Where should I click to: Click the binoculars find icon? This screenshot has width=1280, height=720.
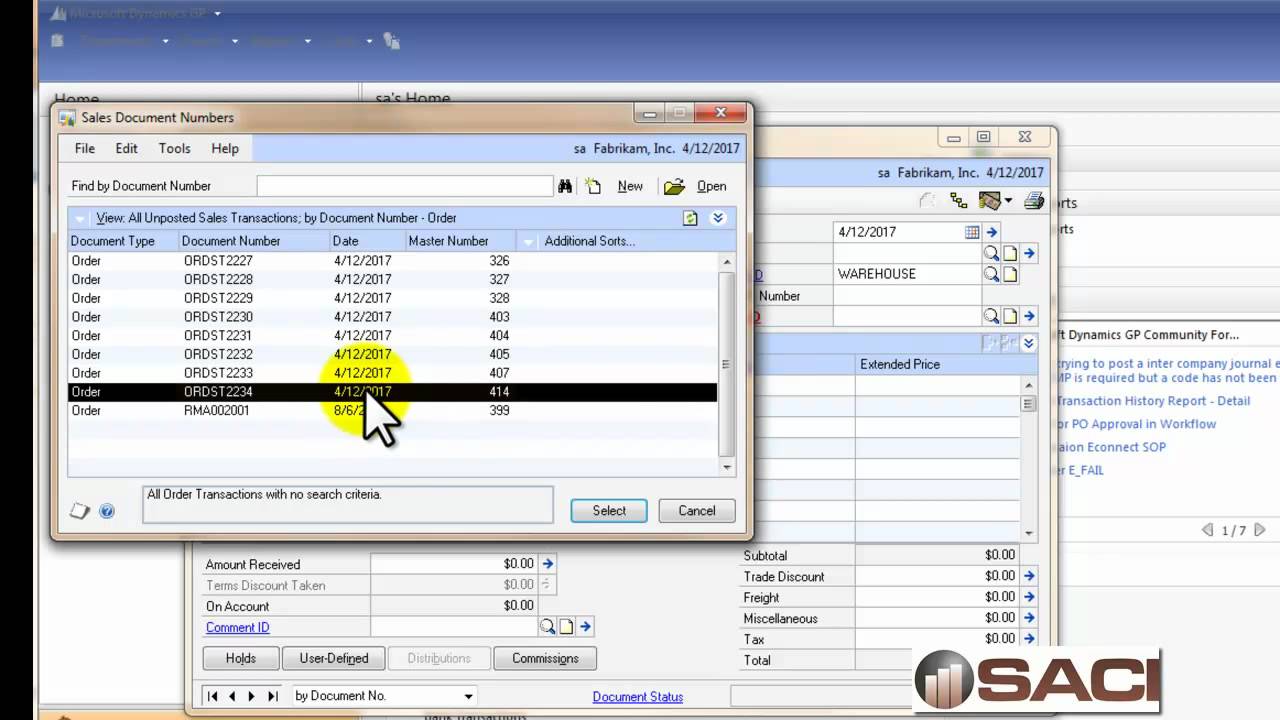click(x=565, y=186)
